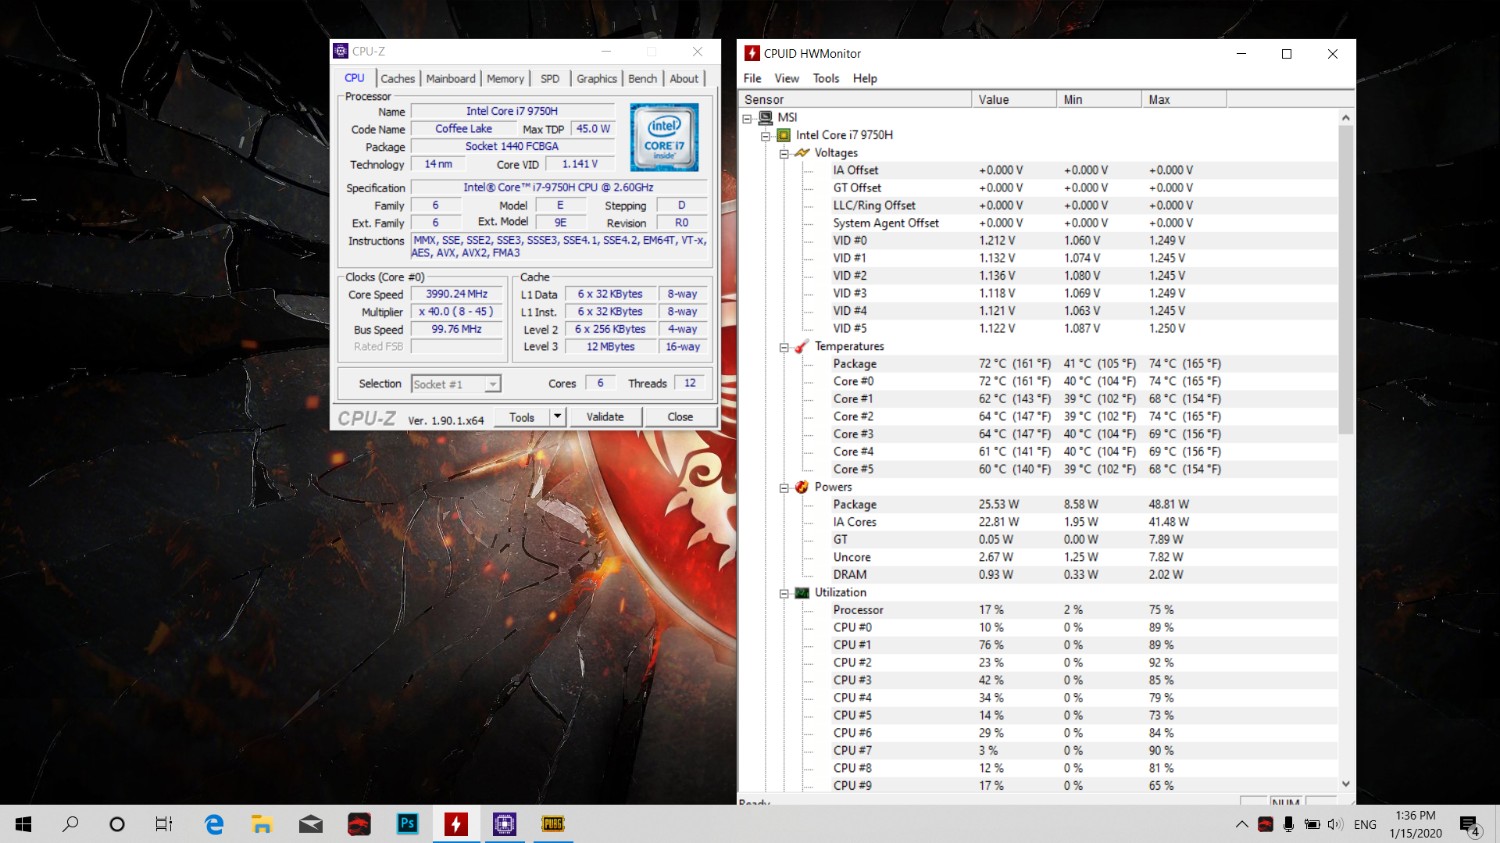Collapse the Temperatures section
1500x843 pixels.
[x=784, y=347]
